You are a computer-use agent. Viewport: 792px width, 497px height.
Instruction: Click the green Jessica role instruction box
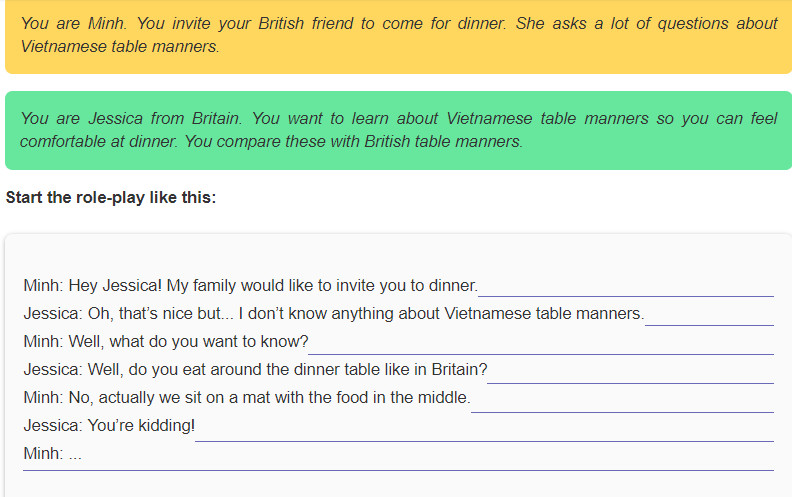tap(398, 130)
